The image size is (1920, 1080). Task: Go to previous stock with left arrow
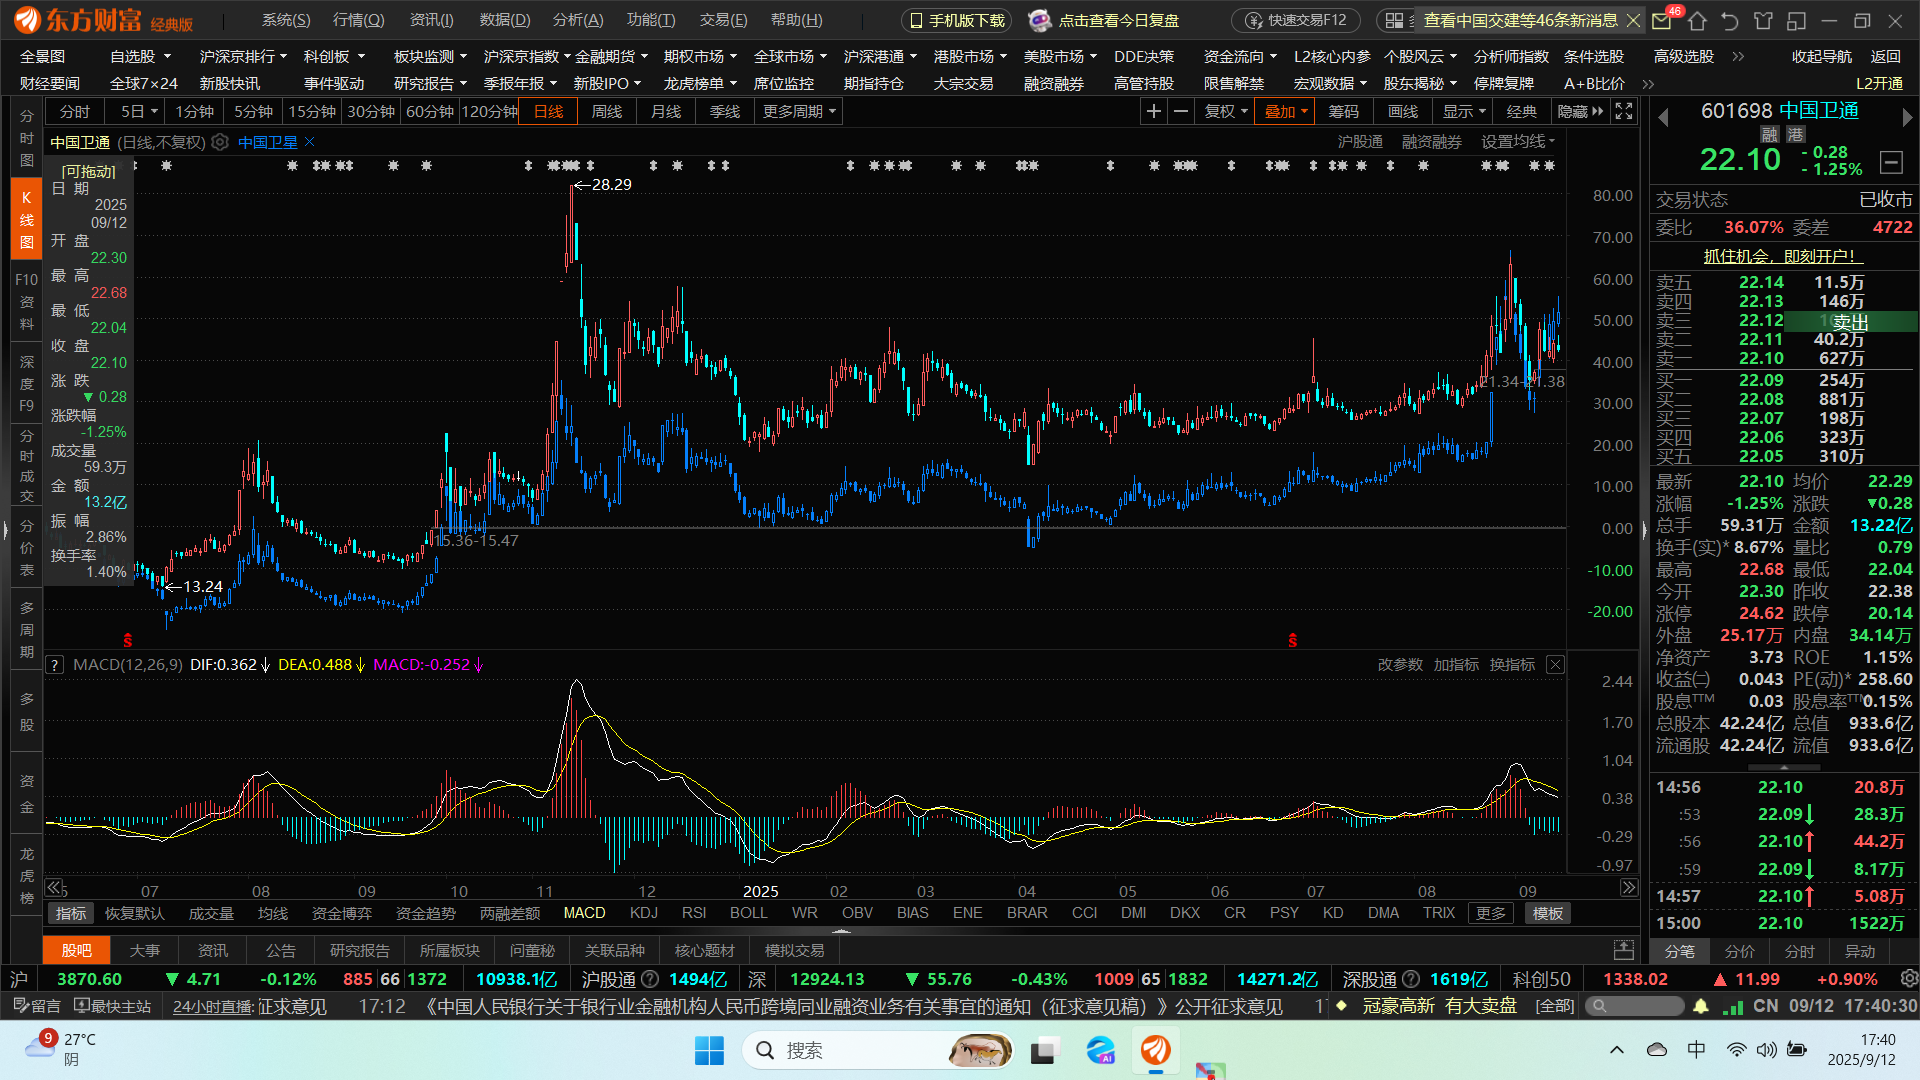(1664, 117)
